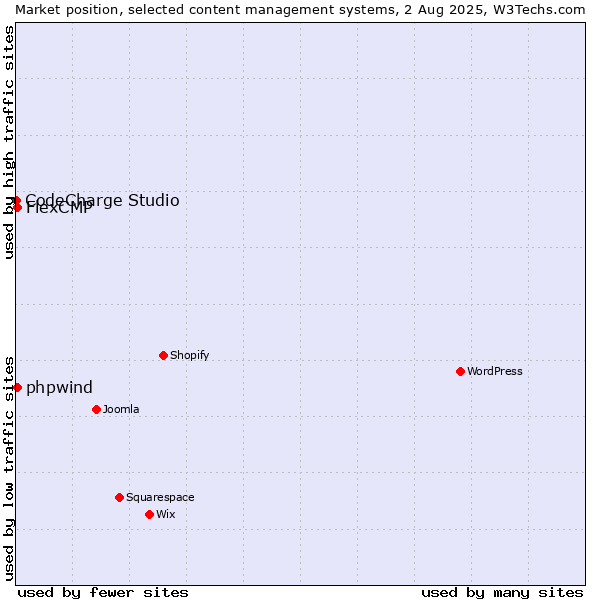Click the 'Shopify' label text
The image size is (600, 600).
pyautogui.click(x=189, y=355)
